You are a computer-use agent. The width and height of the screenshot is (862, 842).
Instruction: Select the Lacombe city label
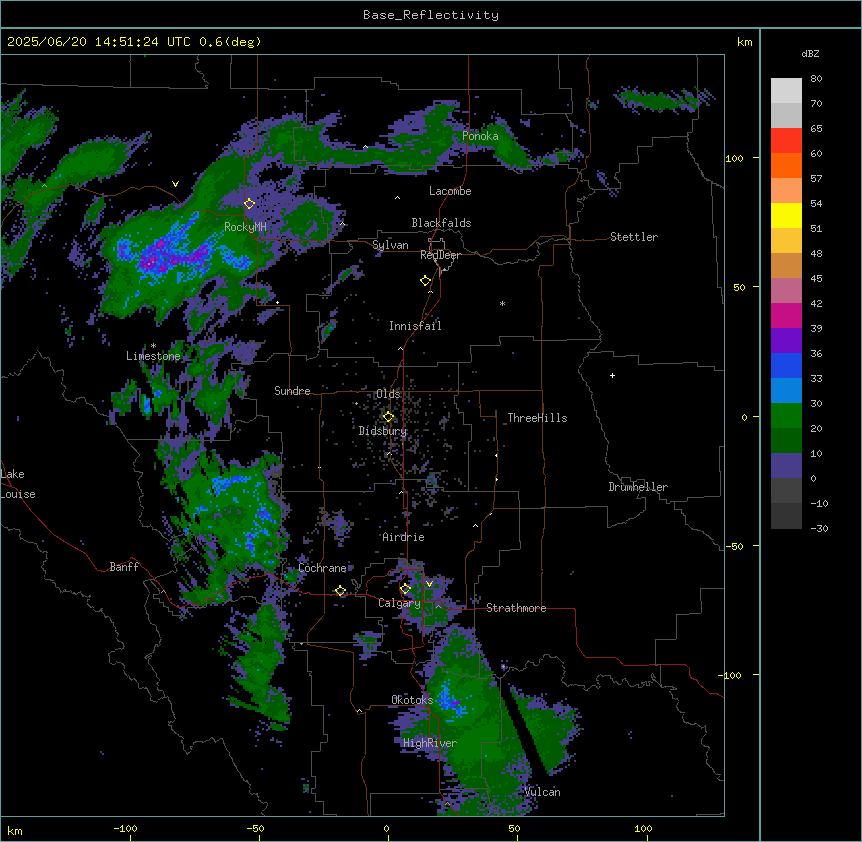(x=450, y=191)
